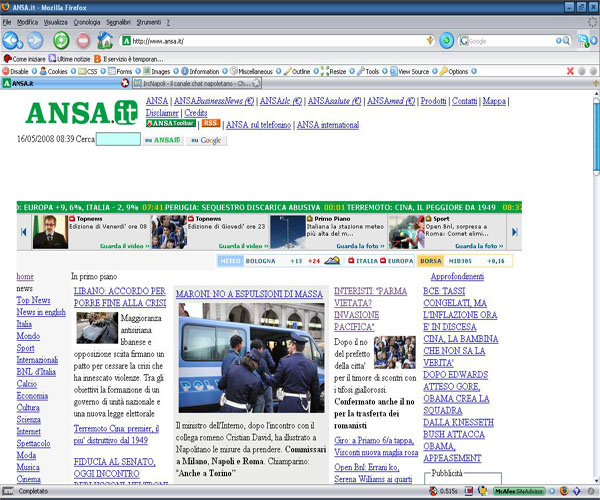Screen dimensions: 600x500
Task: Open the Home page icon
Action: pyautogui.click(x=105, y=40)
